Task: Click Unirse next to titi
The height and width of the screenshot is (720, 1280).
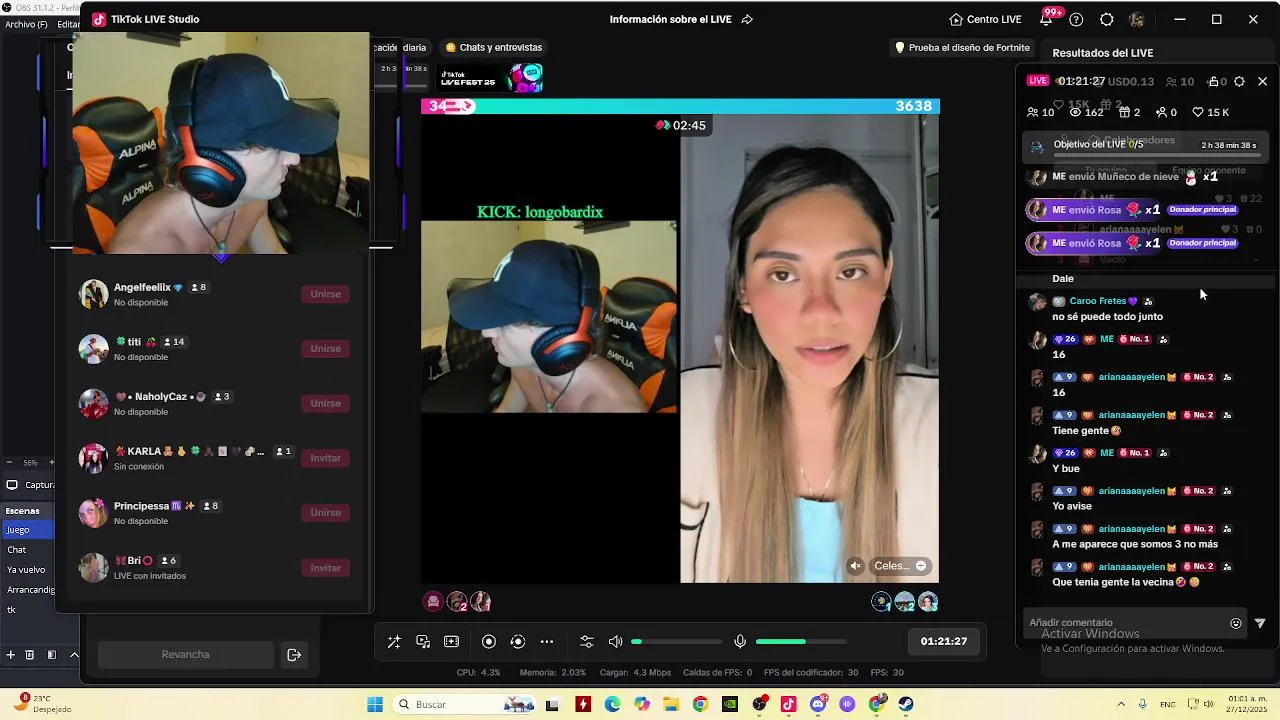Action: tap(325, 349)
